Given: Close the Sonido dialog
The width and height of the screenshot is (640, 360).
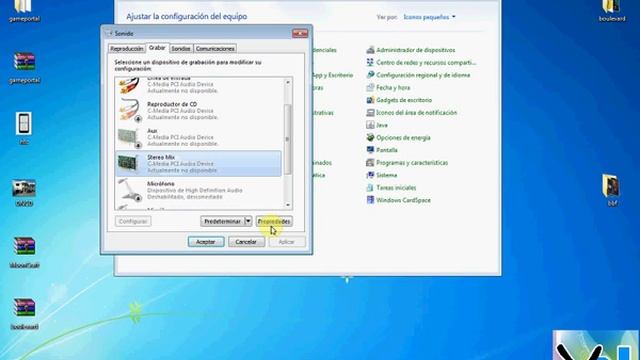Looking at the screenshot, I should pyautogui.click(x=300, y=33).
